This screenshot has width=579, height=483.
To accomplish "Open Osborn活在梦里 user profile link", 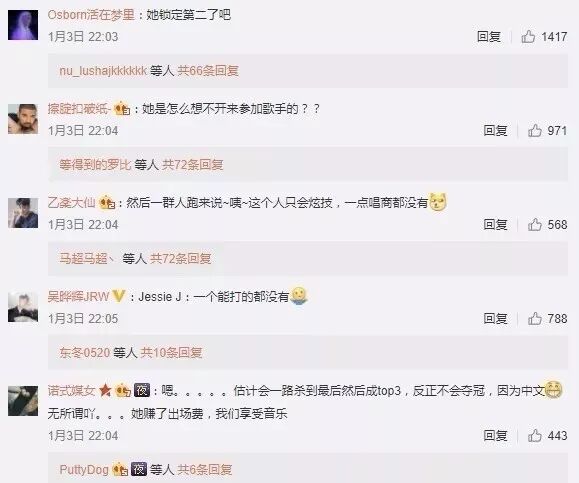I will (91, 15).
